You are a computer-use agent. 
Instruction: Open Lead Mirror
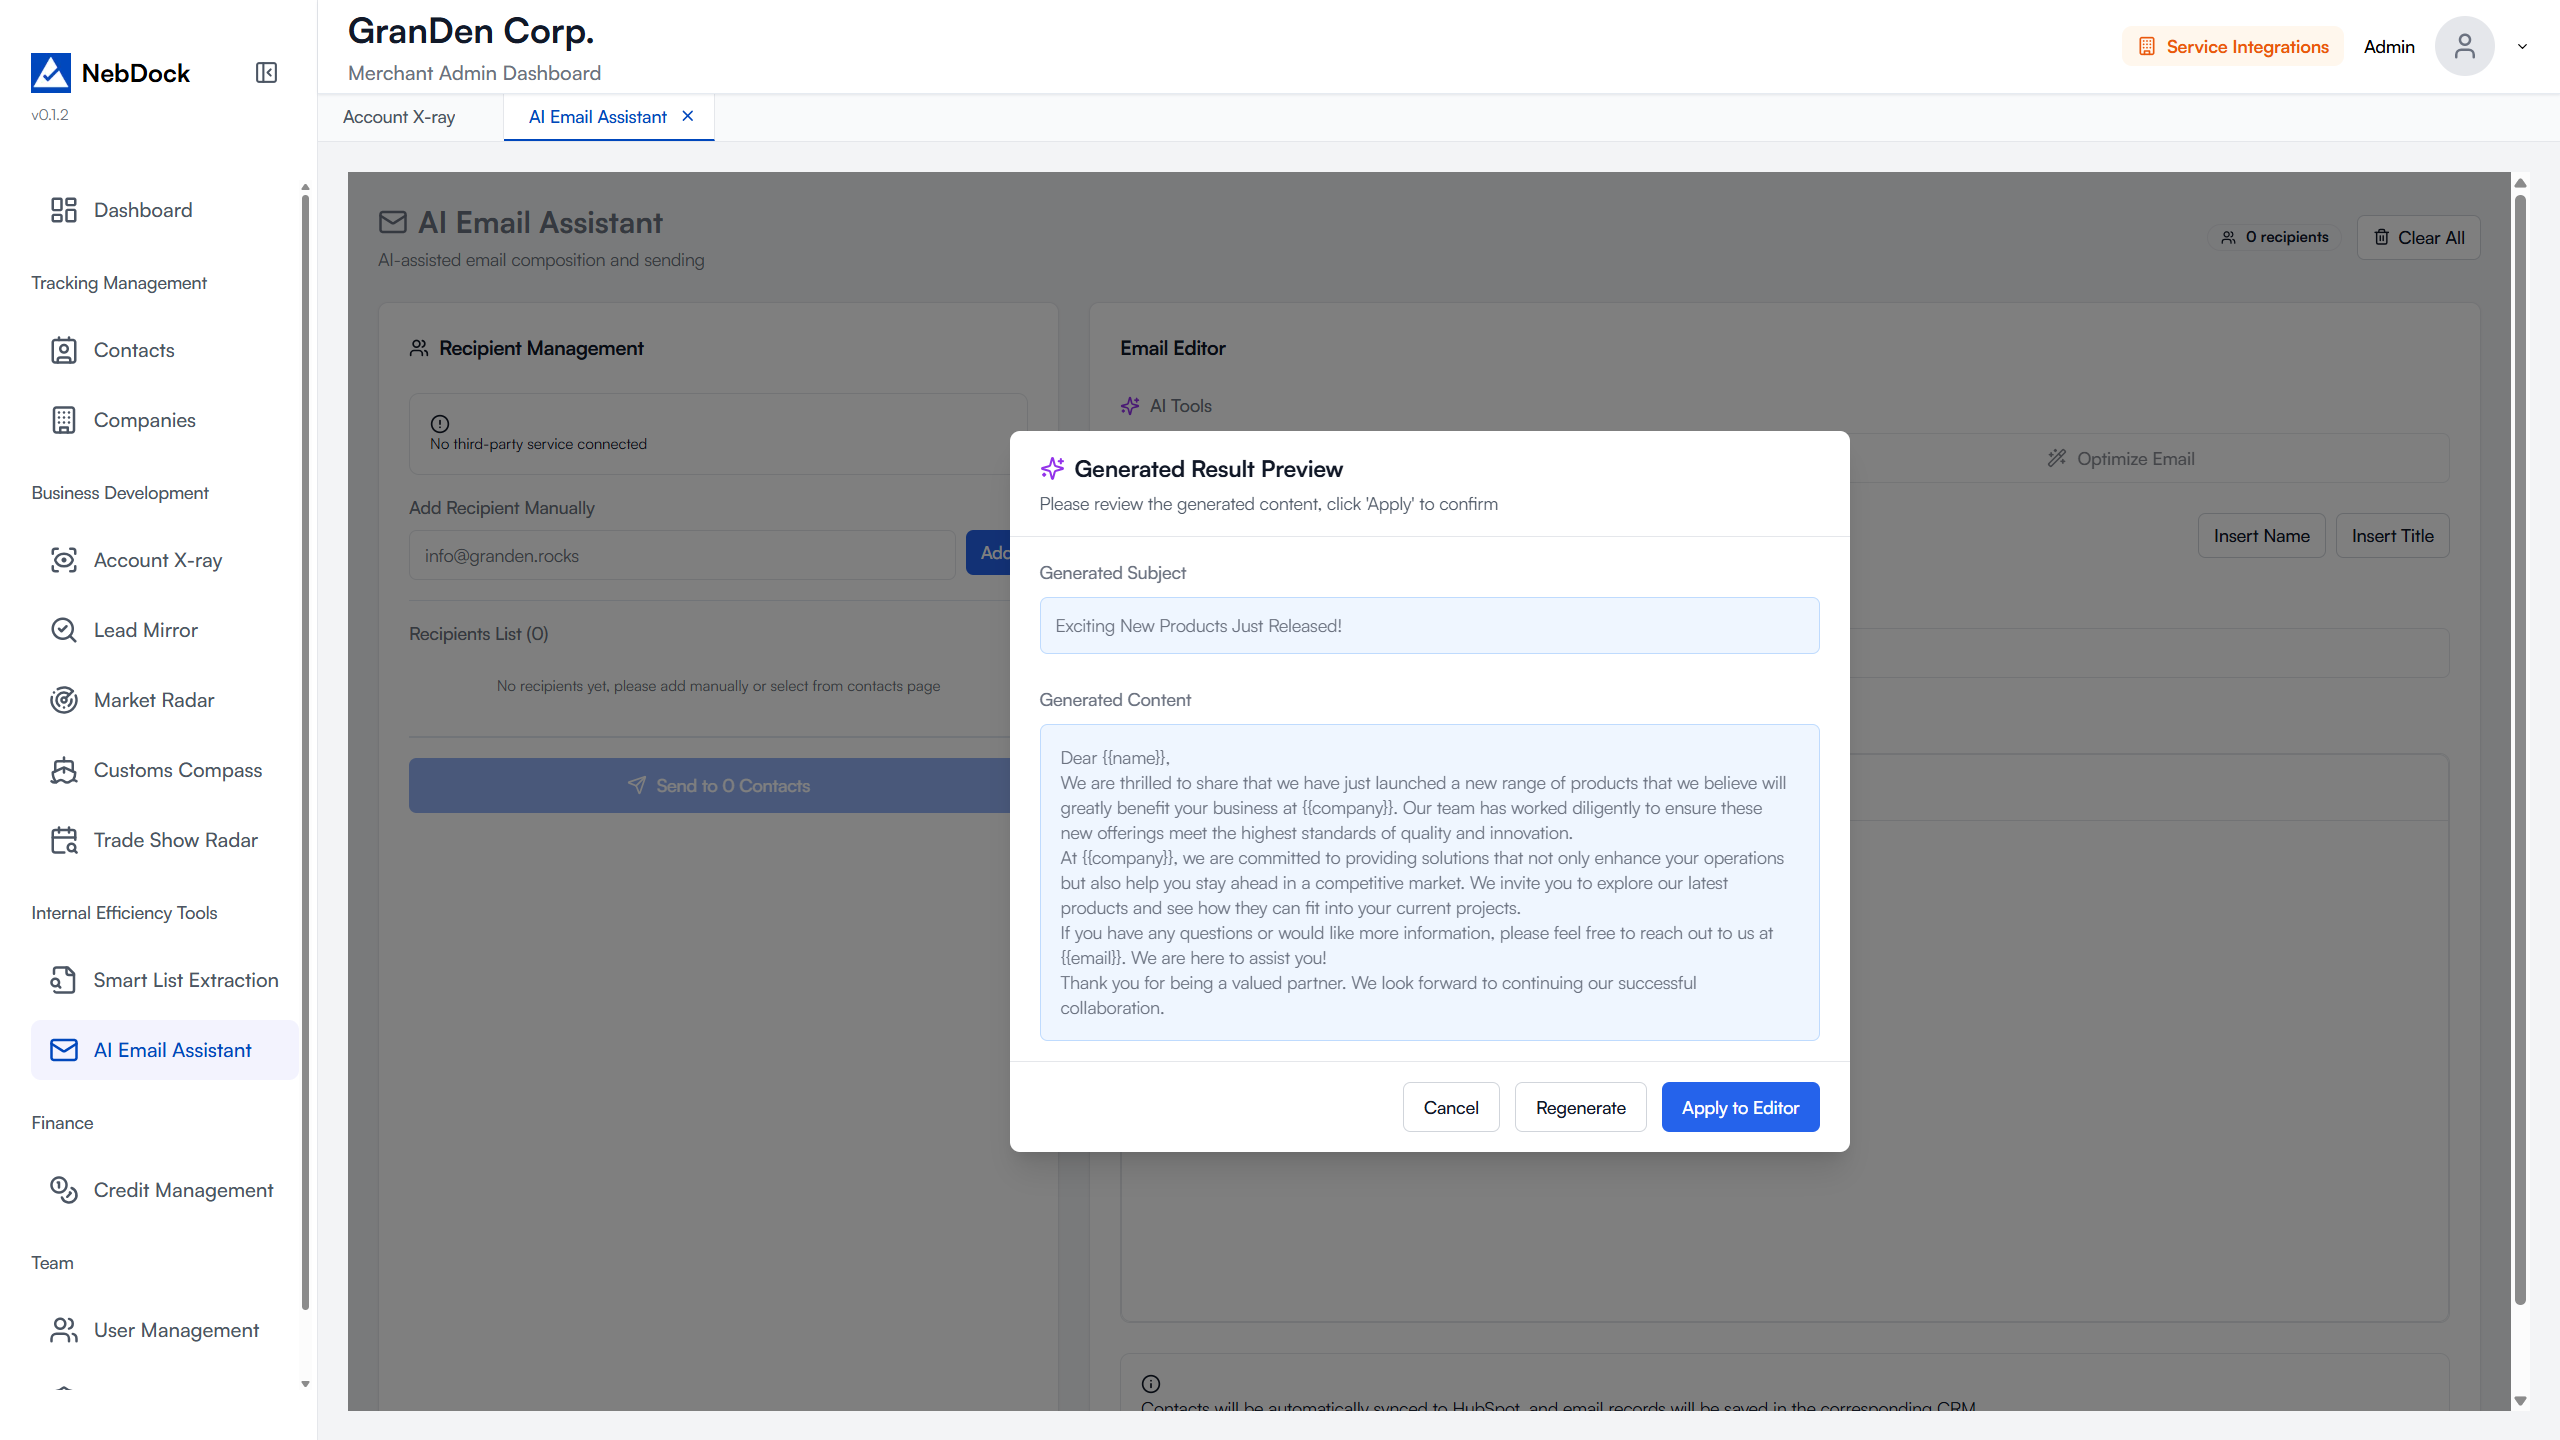(146, 630)
